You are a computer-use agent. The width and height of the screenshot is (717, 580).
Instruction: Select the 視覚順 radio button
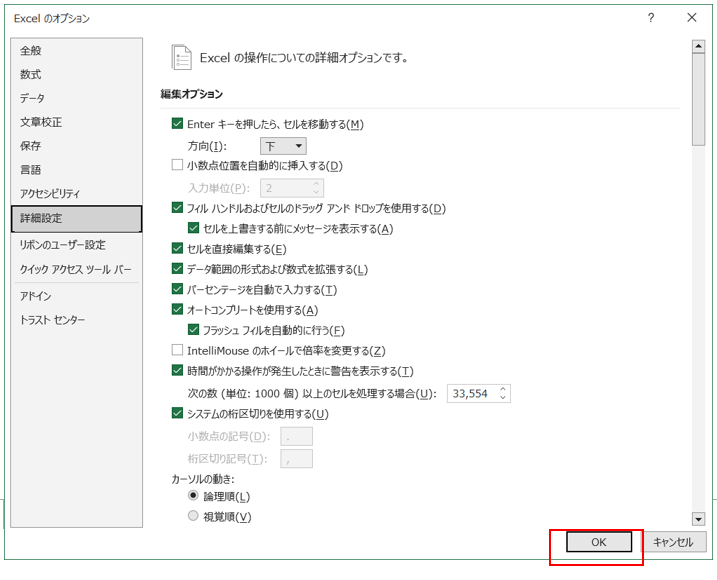click(194, 516)
